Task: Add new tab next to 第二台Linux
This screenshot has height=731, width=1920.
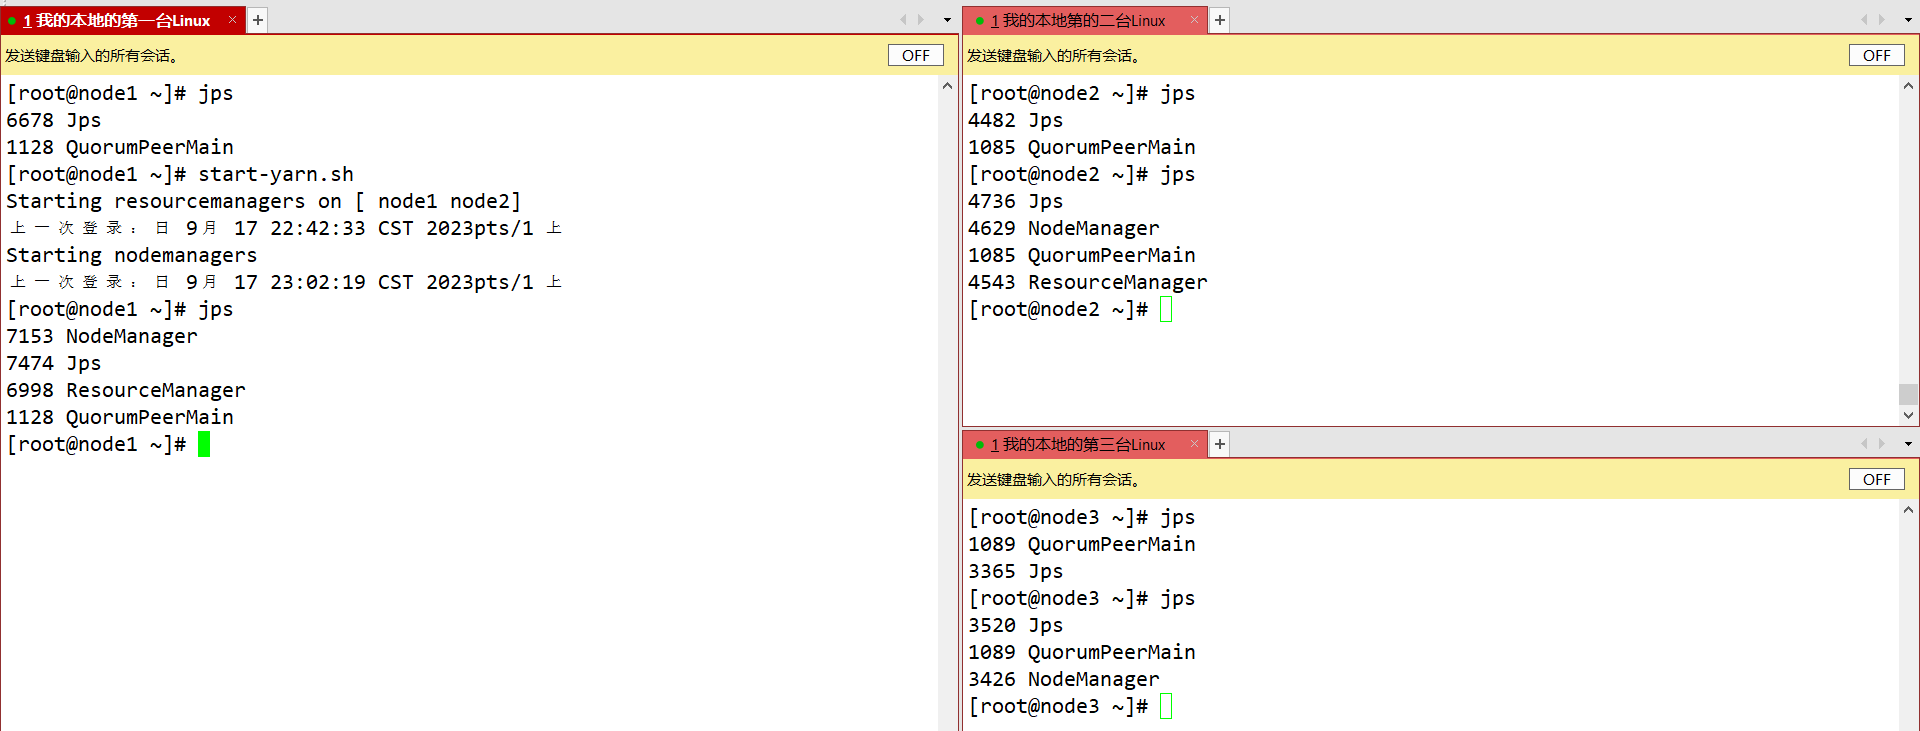Action: coord(1220,20)
